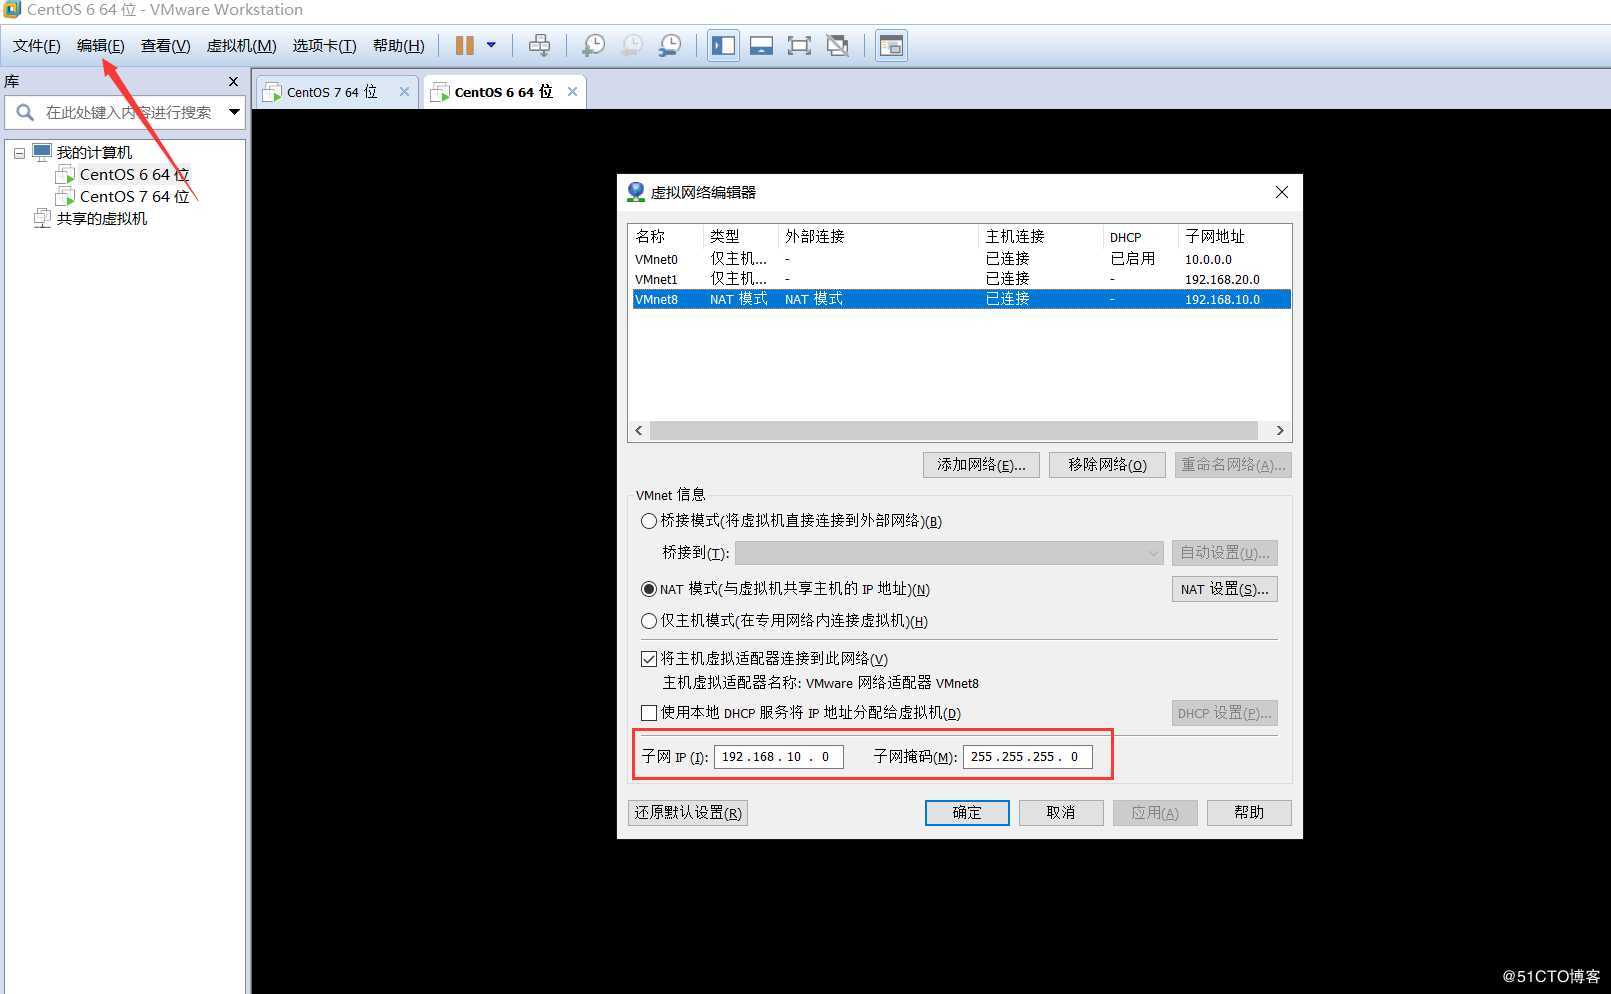The width and height of the screenshot is (1611, 994).
Task: Click the Send Ctrl+Alt+Del toolbar icon
Action: pos(539,44)
